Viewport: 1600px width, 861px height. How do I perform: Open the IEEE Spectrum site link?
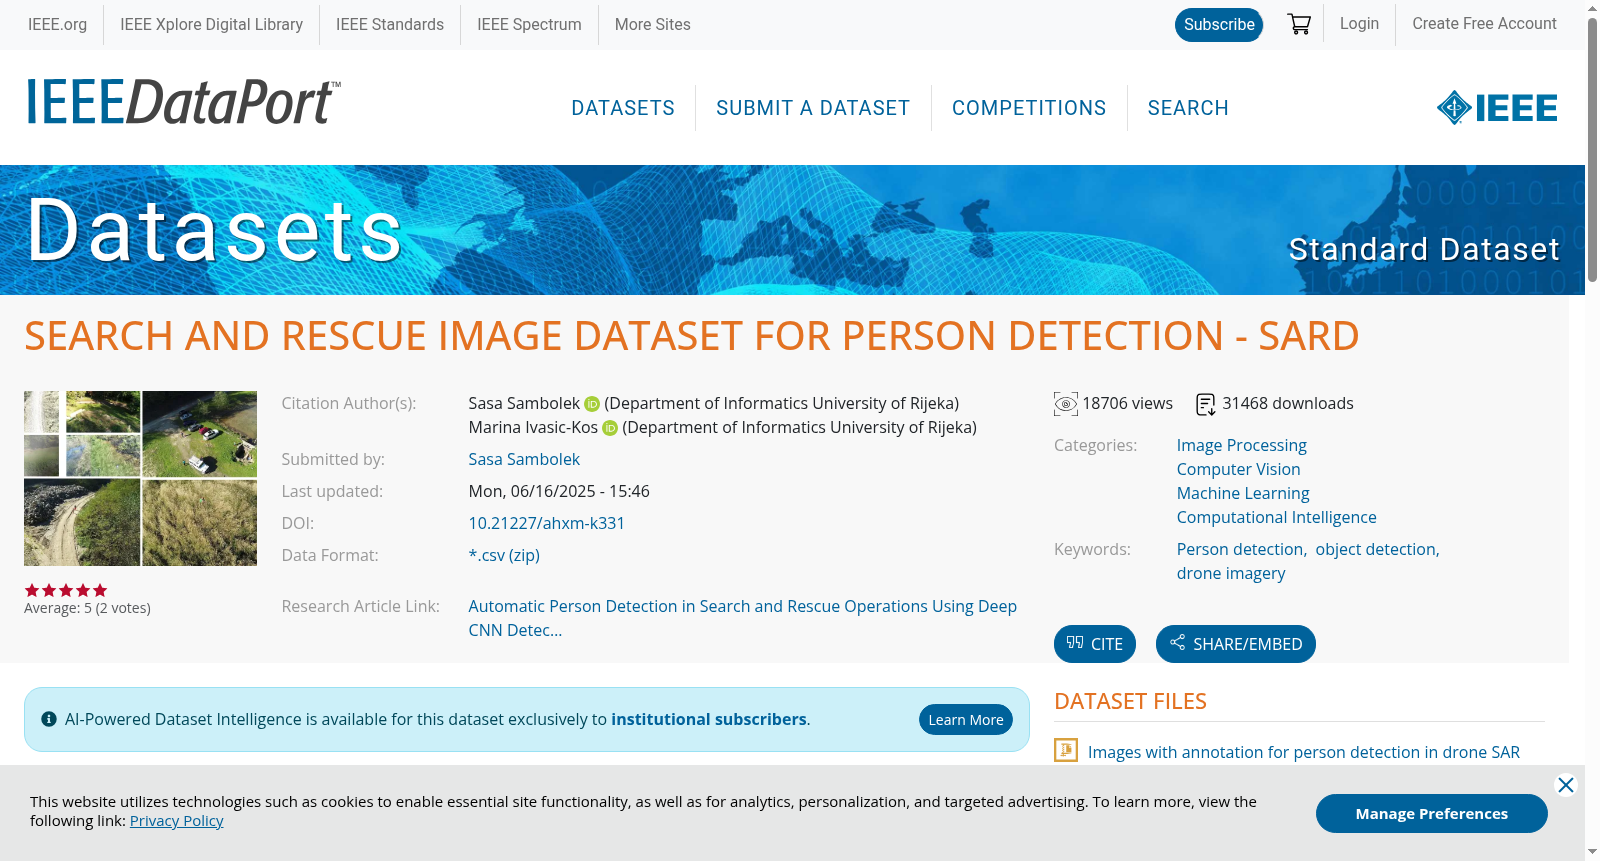point(529,24)
